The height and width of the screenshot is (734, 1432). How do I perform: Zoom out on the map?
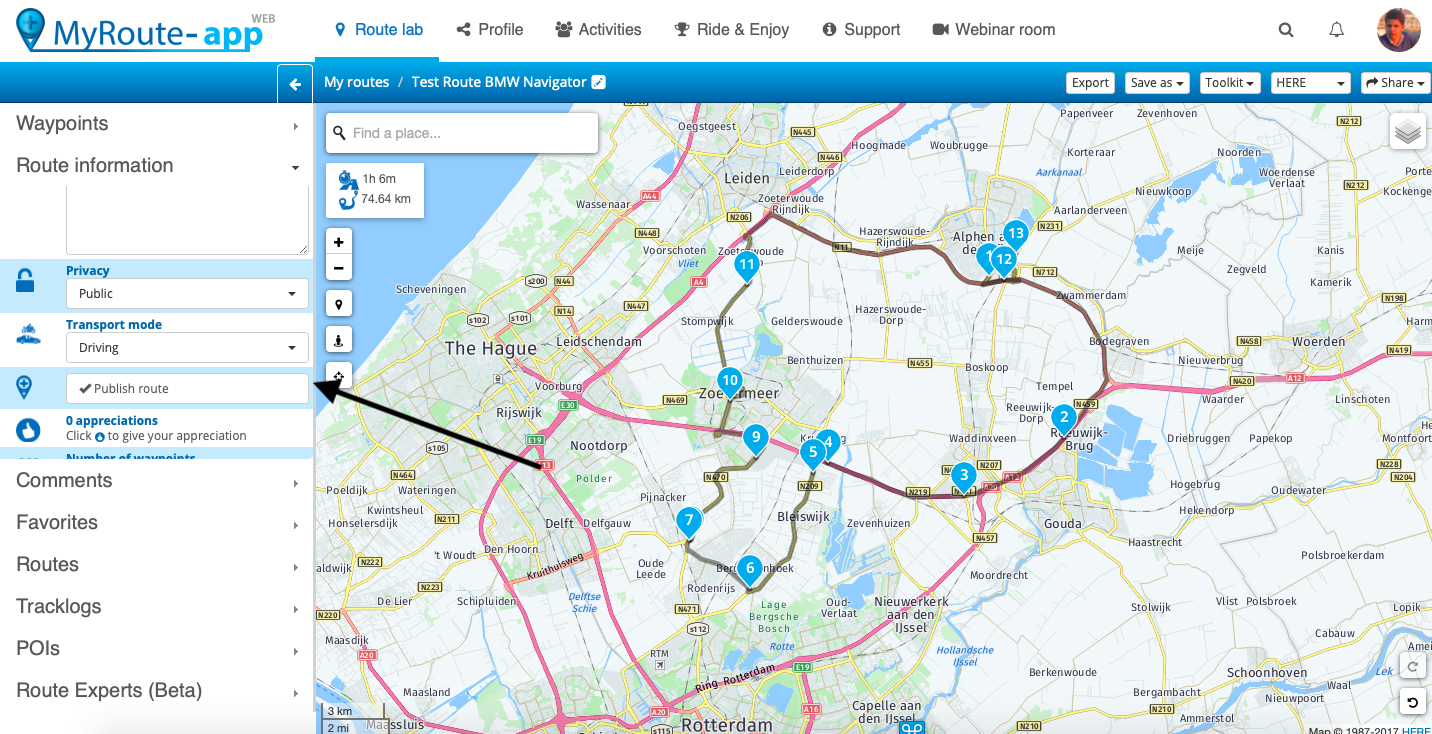339,267
